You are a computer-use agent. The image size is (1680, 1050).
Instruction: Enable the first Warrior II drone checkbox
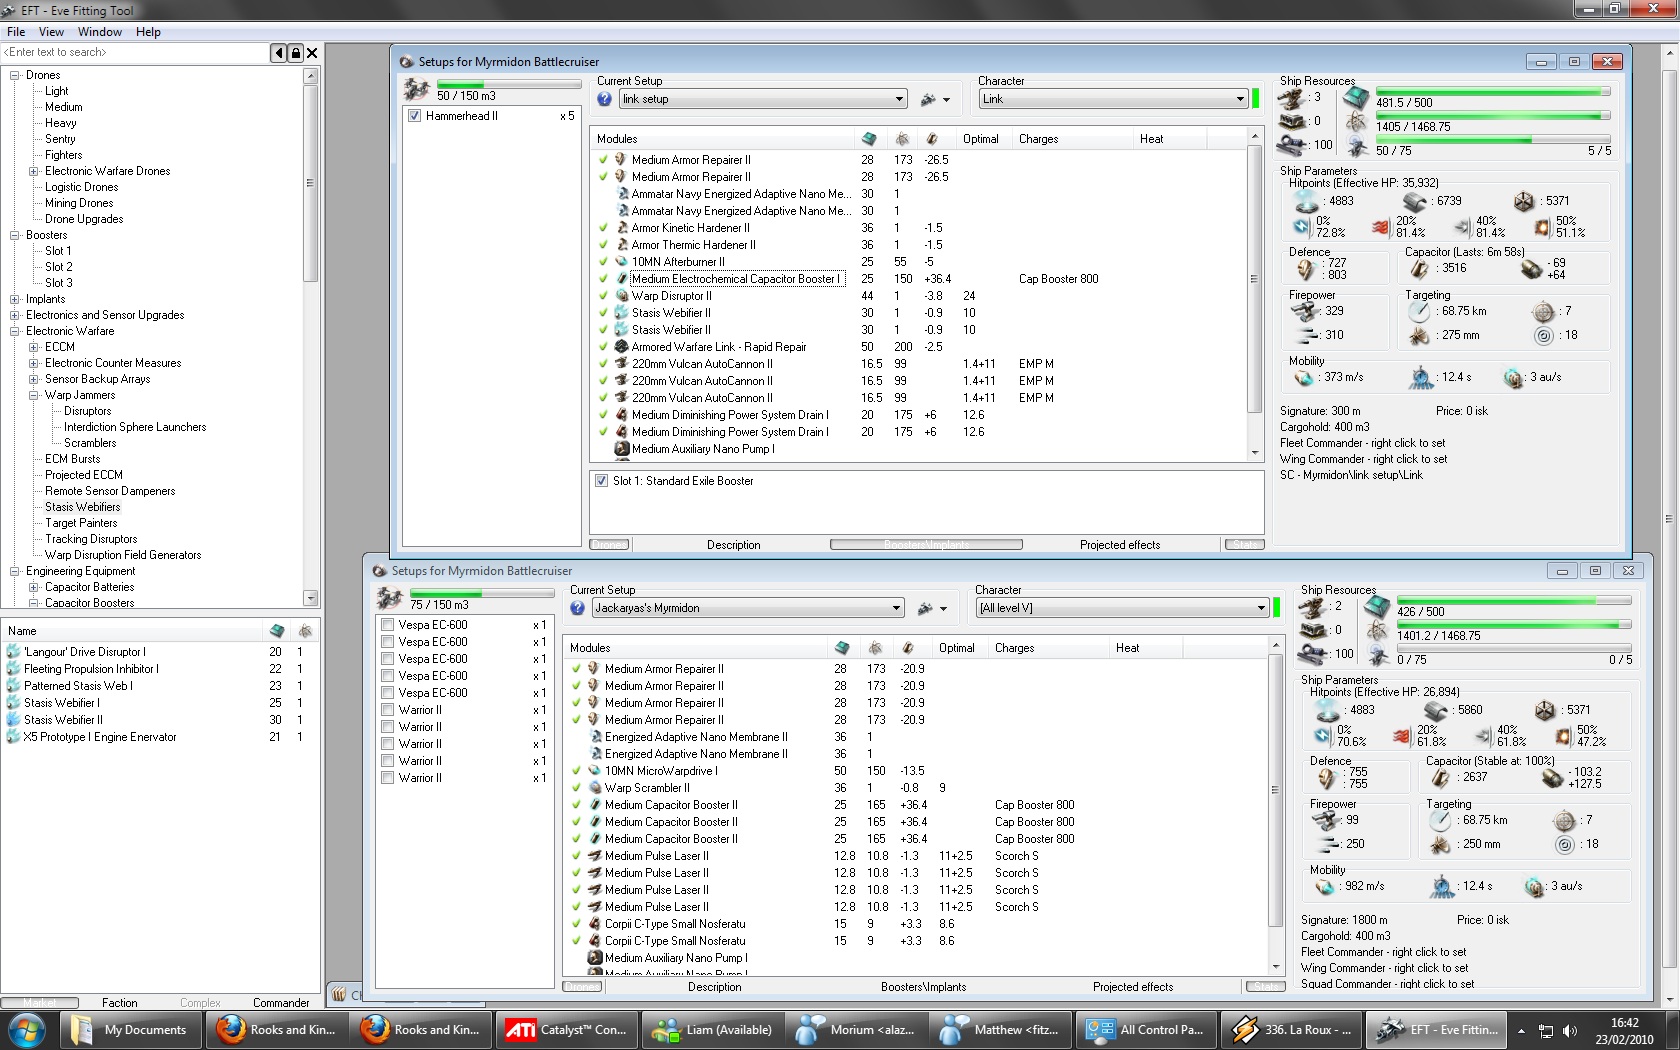pos(387,710)
